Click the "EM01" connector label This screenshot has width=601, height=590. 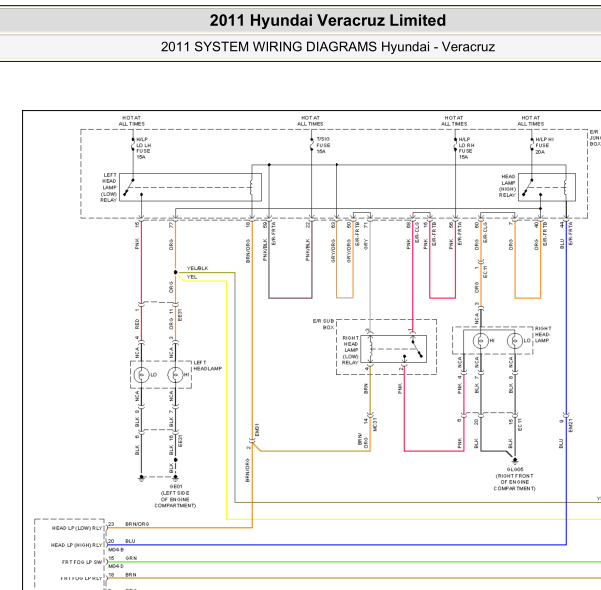(x=257, y=429)
